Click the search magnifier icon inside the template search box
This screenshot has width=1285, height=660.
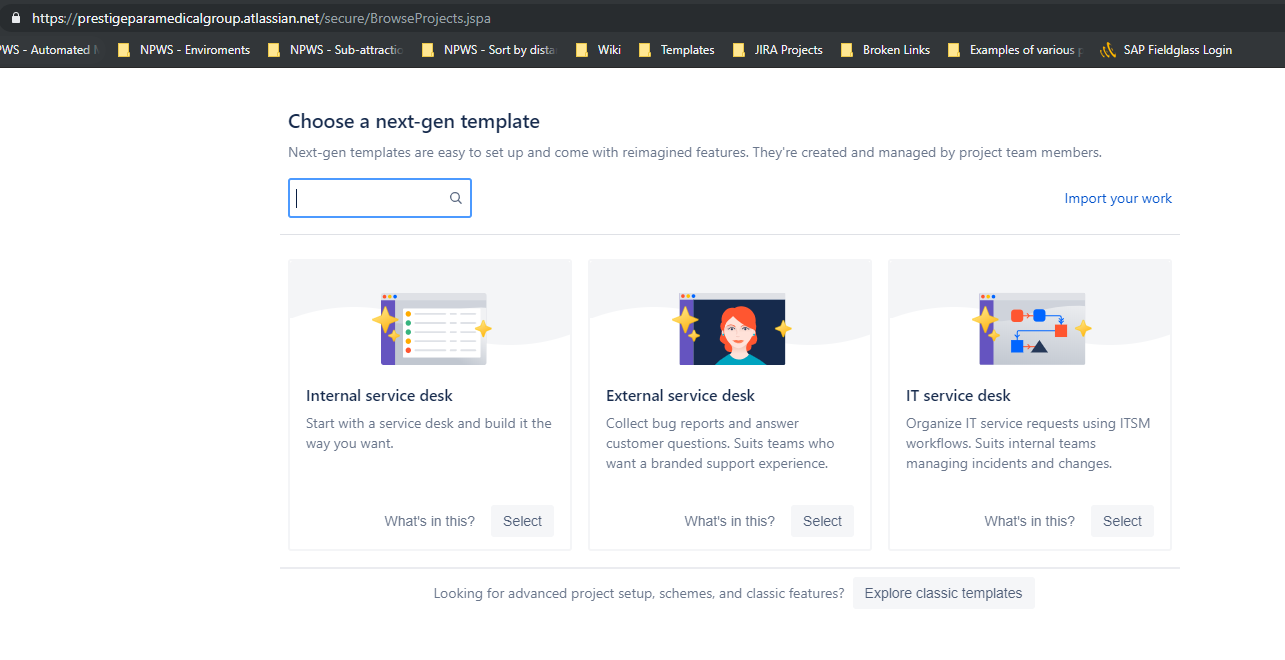[x=455, y=197]
